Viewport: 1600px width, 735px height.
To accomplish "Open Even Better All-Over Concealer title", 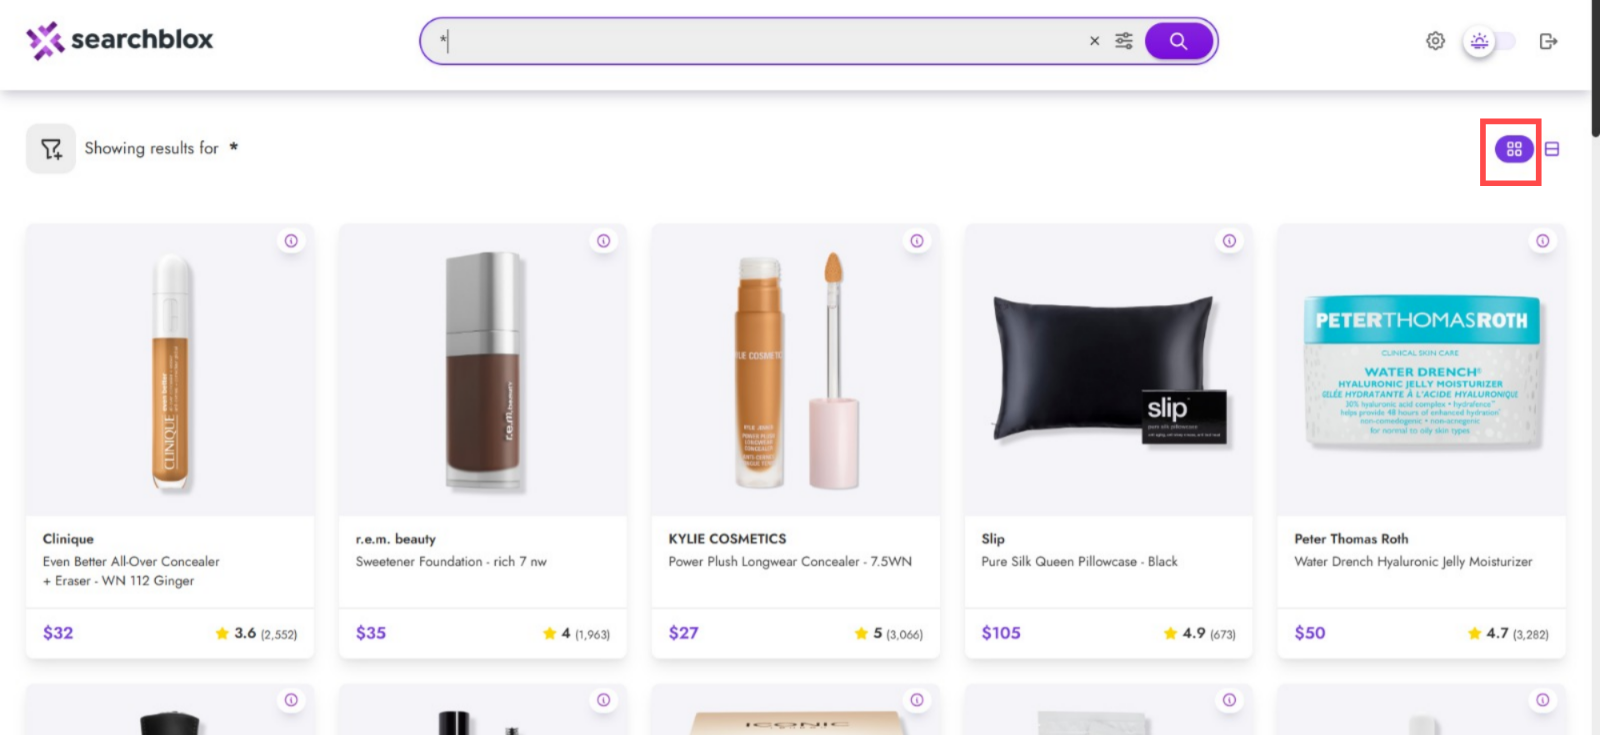I will [131, 571].
